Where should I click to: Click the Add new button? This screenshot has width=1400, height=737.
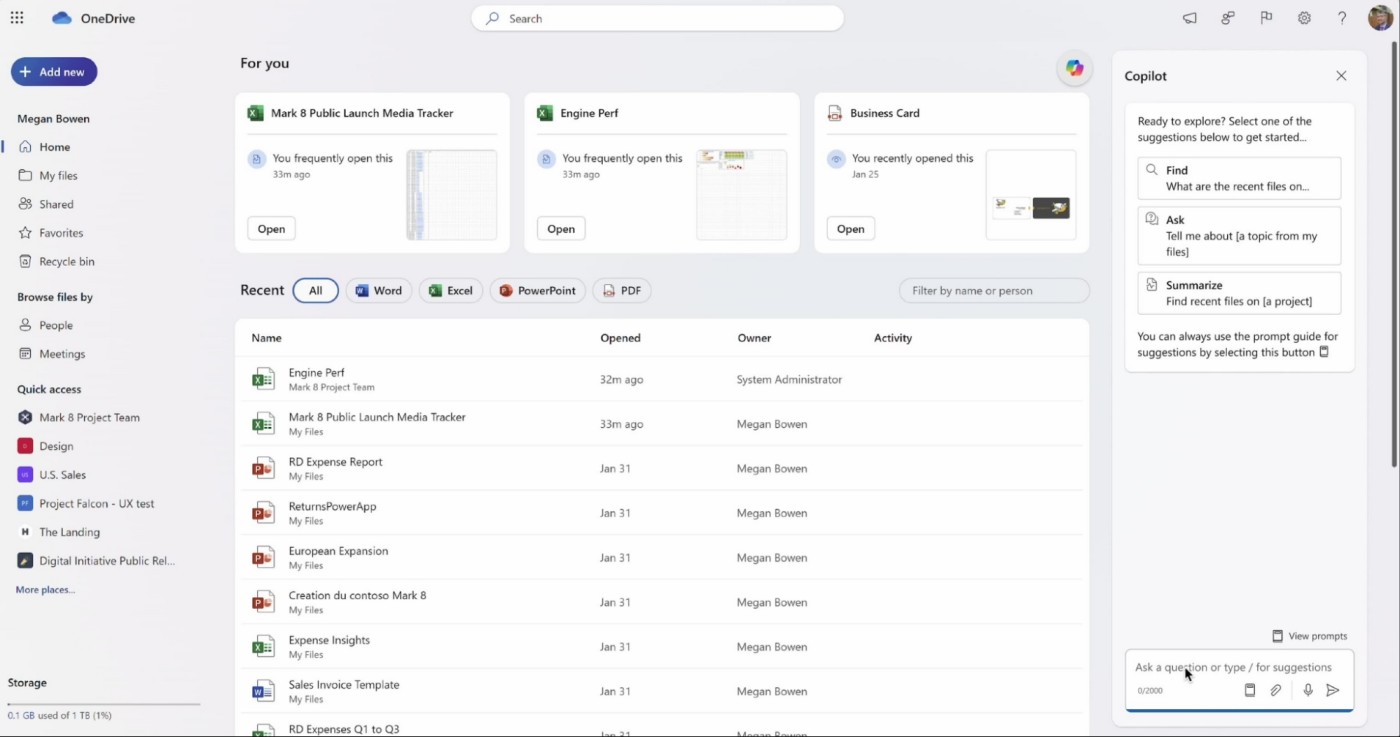[54, 72]
